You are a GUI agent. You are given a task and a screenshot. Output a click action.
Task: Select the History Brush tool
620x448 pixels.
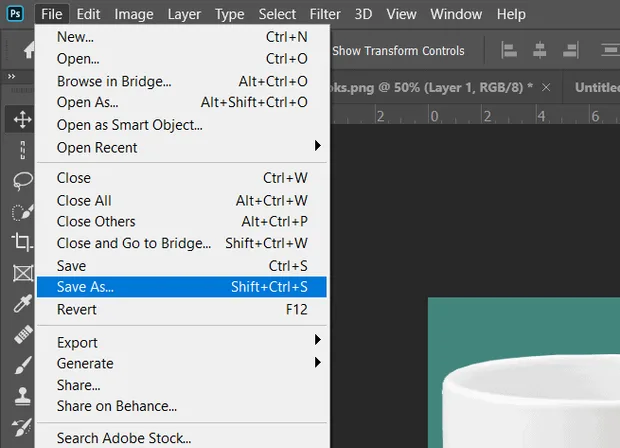click(23, 427)
